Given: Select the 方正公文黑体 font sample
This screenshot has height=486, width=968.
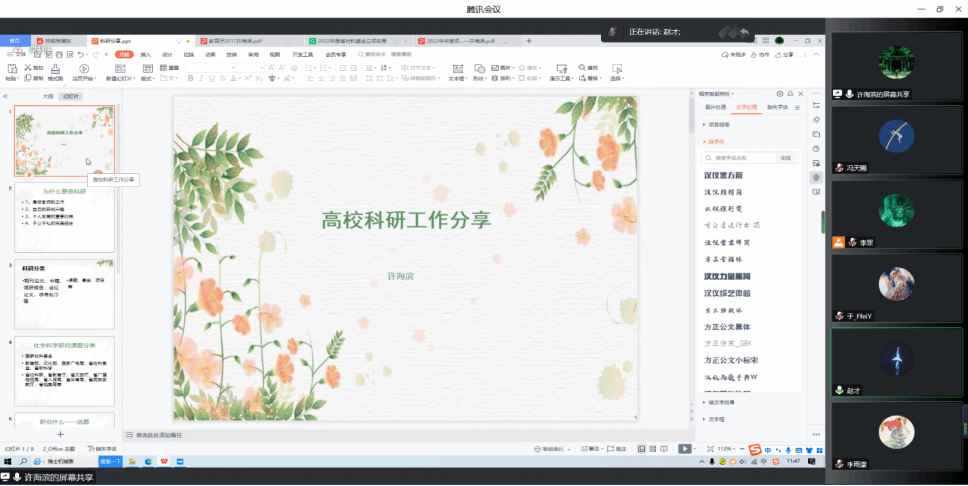Looking at the screenshot, I should (x=727, y=327).
